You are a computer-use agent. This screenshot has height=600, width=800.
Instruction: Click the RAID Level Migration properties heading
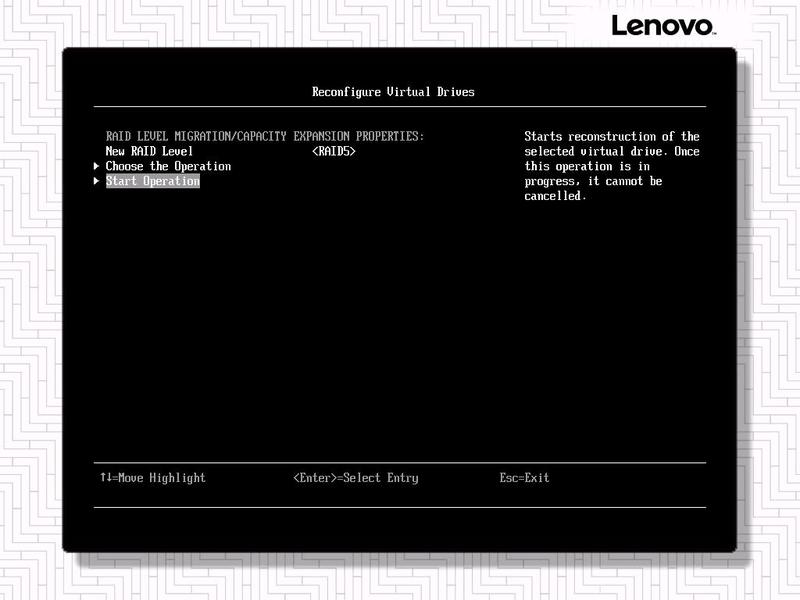click(265, 136)
